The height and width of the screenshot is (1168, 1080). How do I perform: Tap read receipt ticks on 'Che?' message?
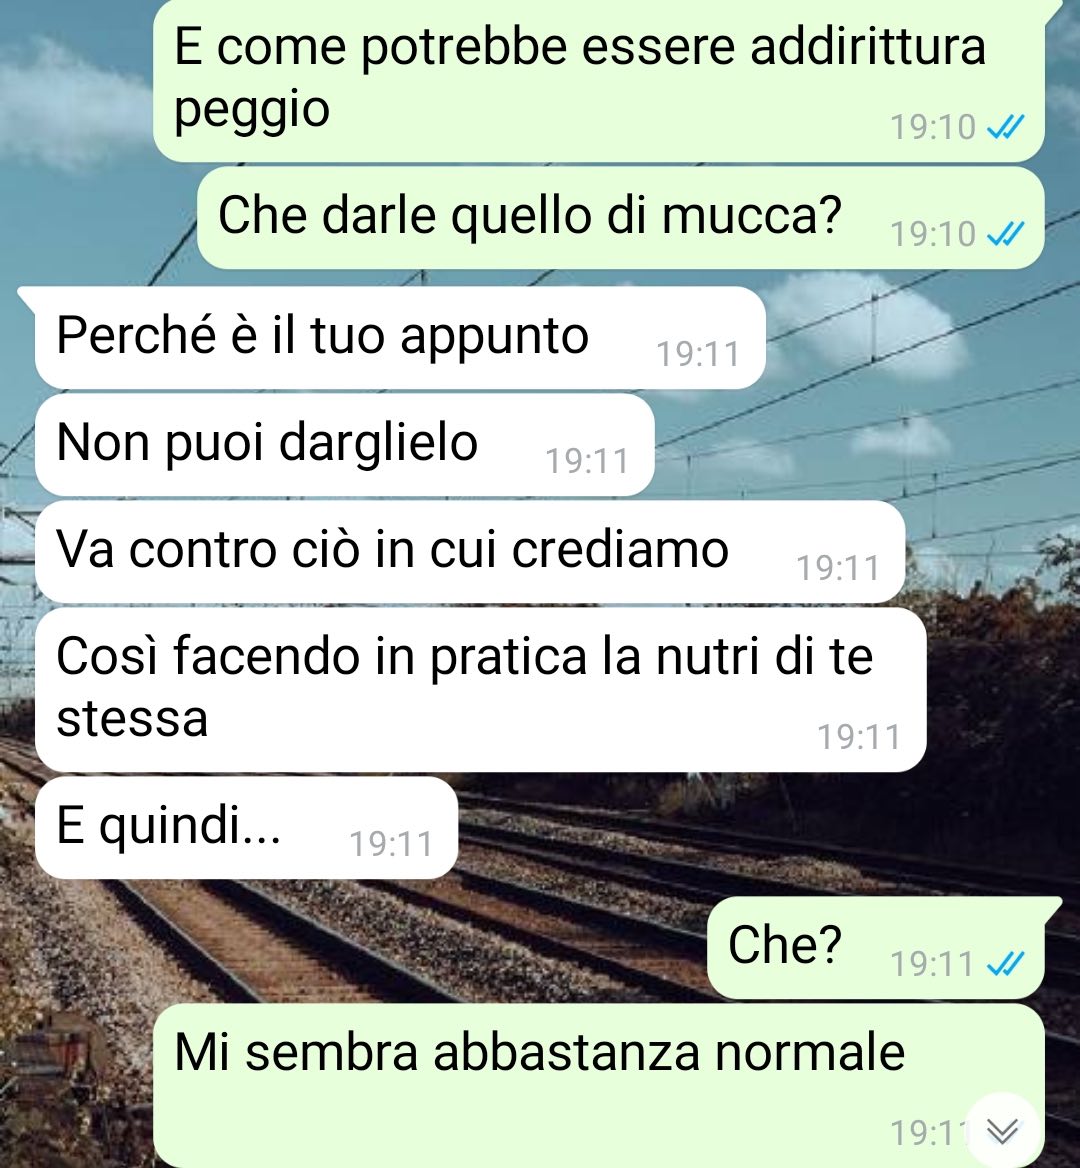1006,964
